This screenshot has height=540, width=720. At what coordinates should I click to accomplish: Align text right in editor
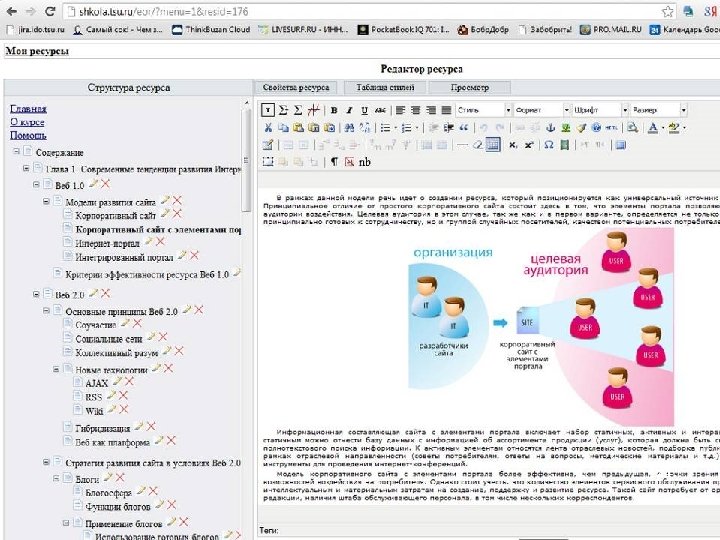[431, 110]
